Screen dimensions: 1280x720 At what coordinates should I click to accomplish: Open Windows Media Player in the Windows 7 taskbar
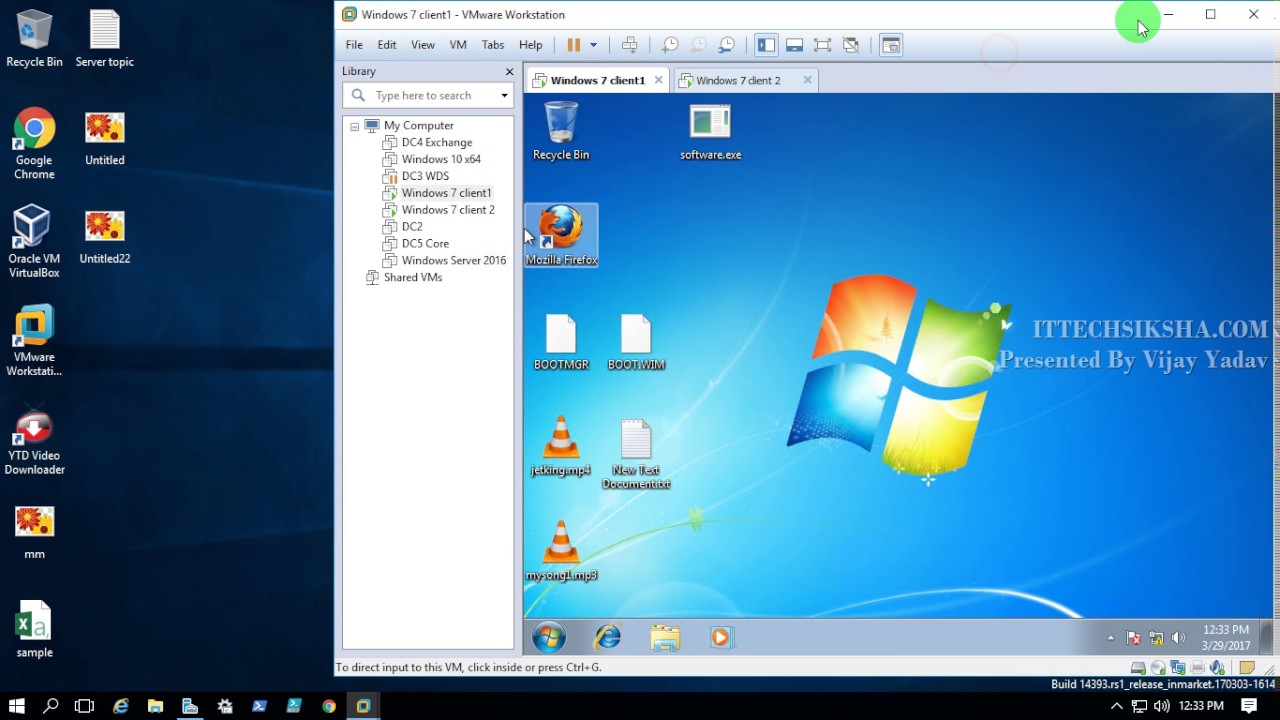point(721,637)
